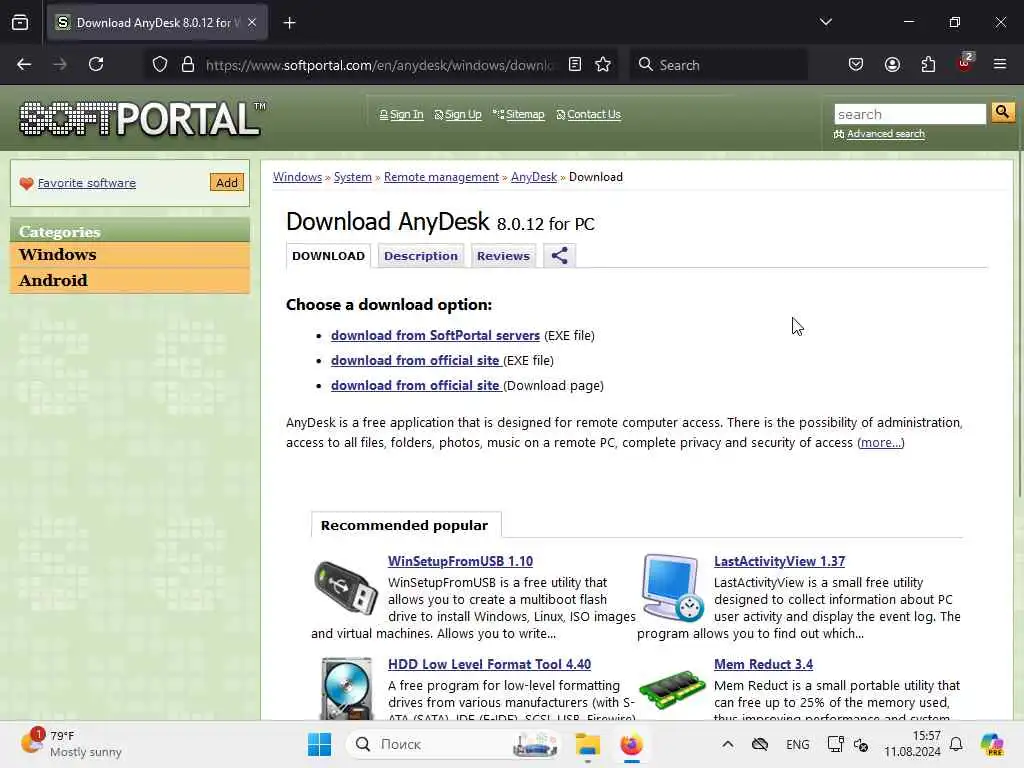Image resolution: width=1024 pixels, height=768 pixels.
Task: Click the AnyDesk breadcrumb link
Action: (534, 177)
